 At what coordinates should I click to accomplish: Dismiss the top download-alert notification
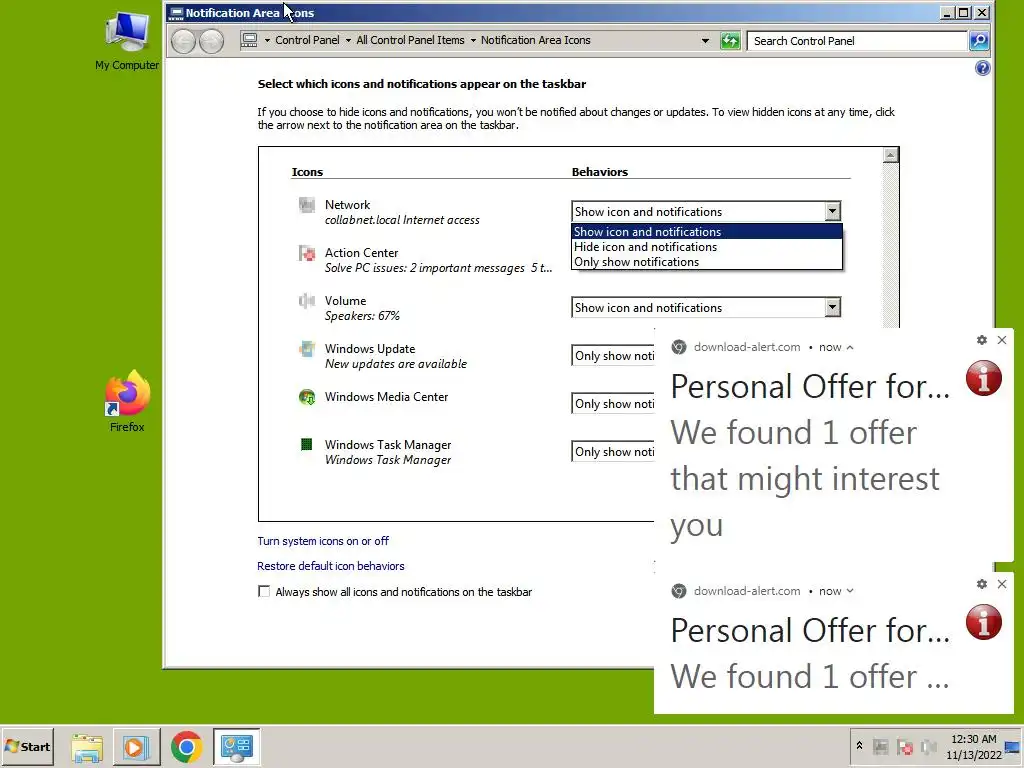coord(1002,340)
